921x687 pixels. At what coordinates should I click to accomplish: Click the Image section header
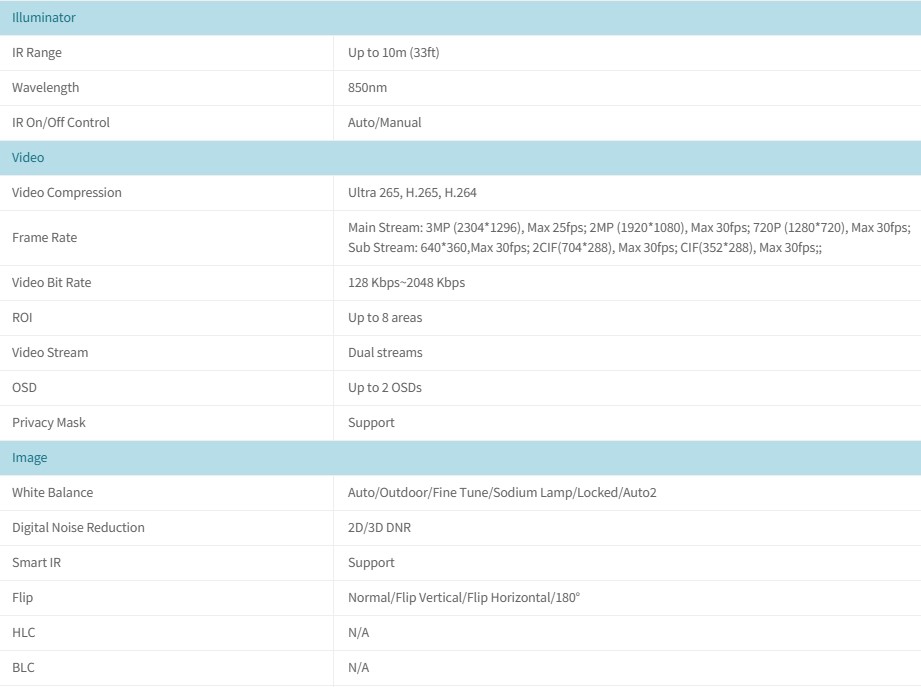(30, 458)
